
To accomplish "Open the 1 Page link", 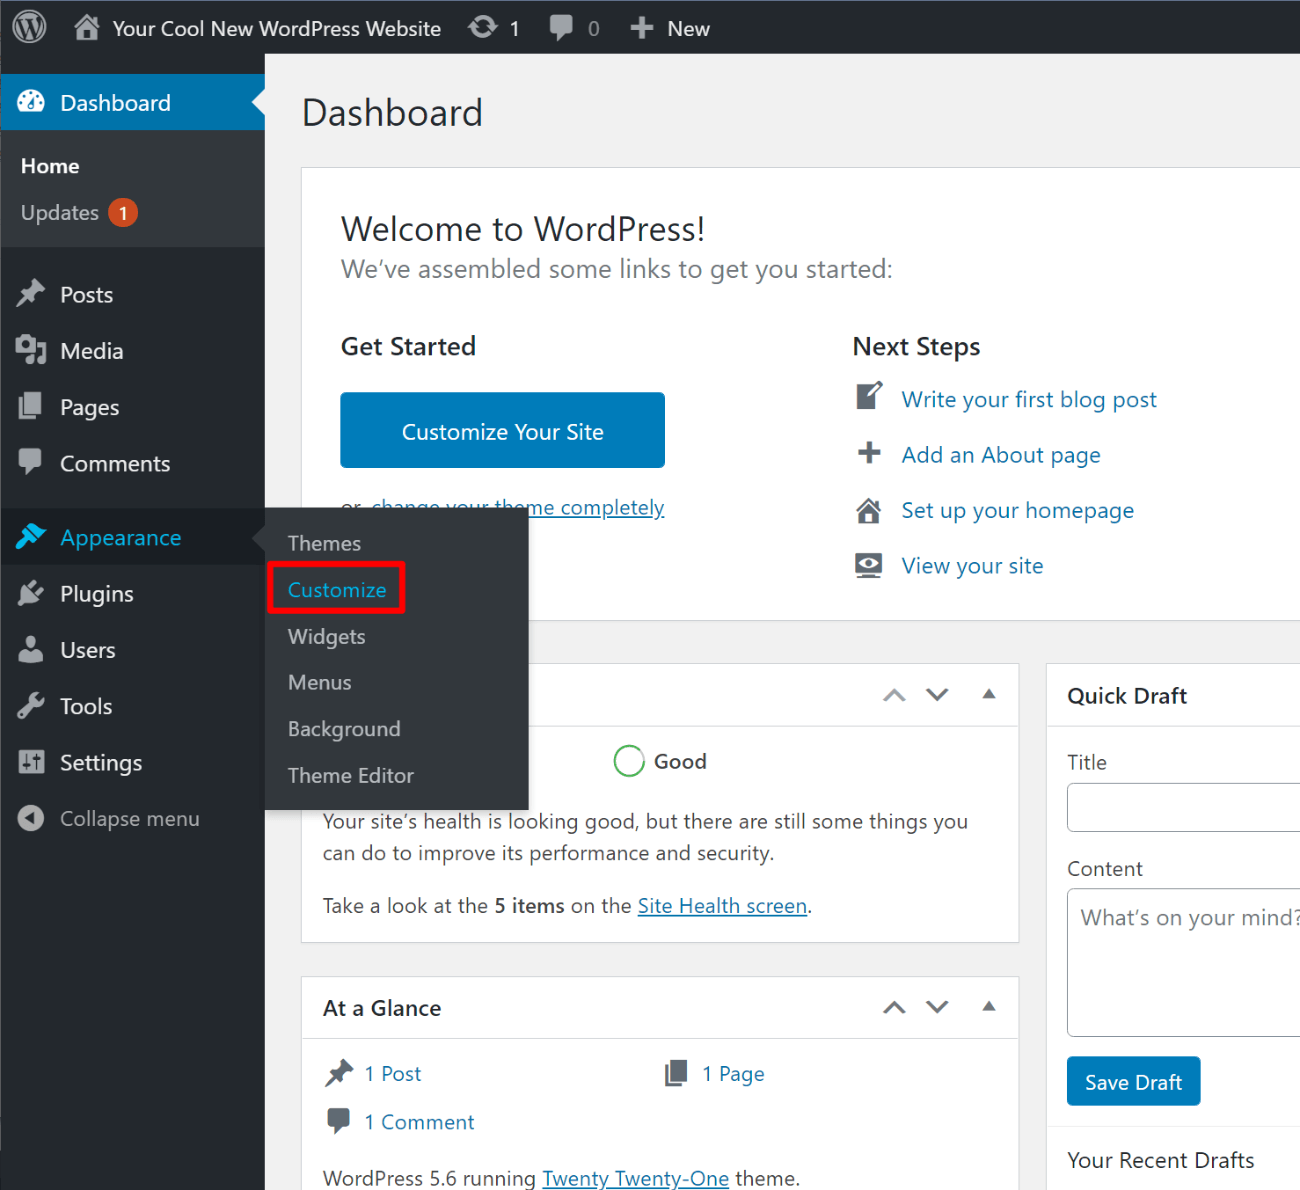I will point(733,1074).
